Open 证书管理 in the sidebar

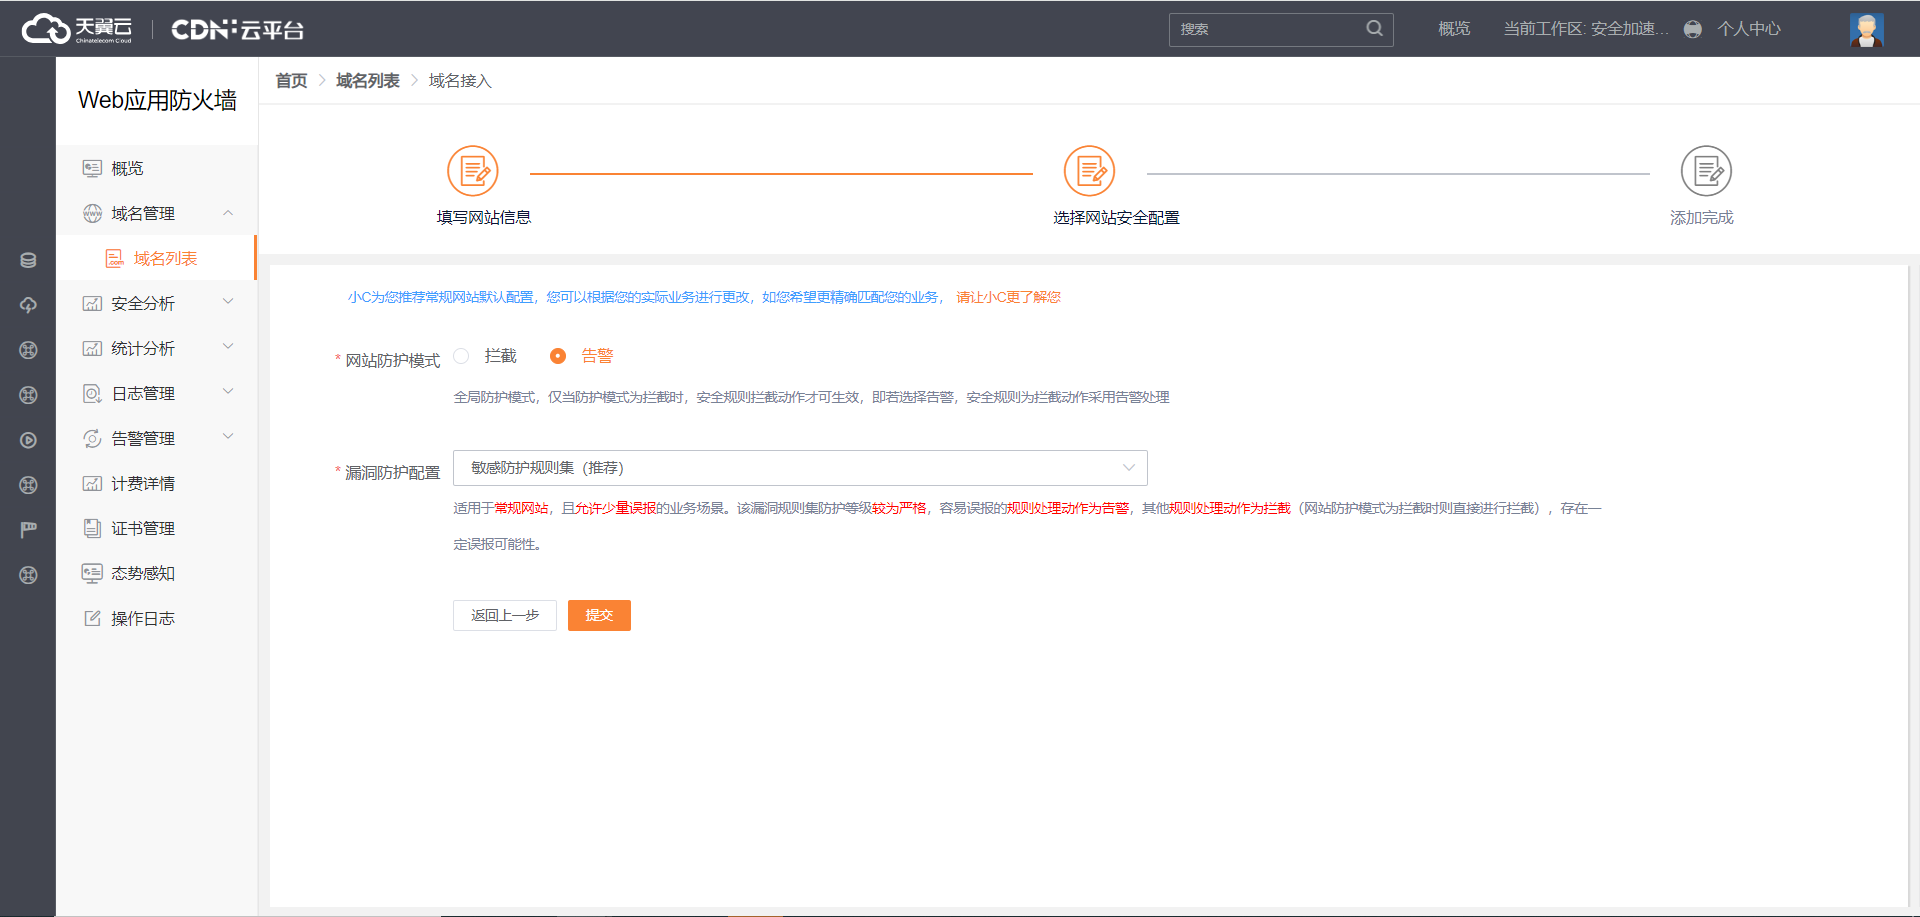coord(142,528)
